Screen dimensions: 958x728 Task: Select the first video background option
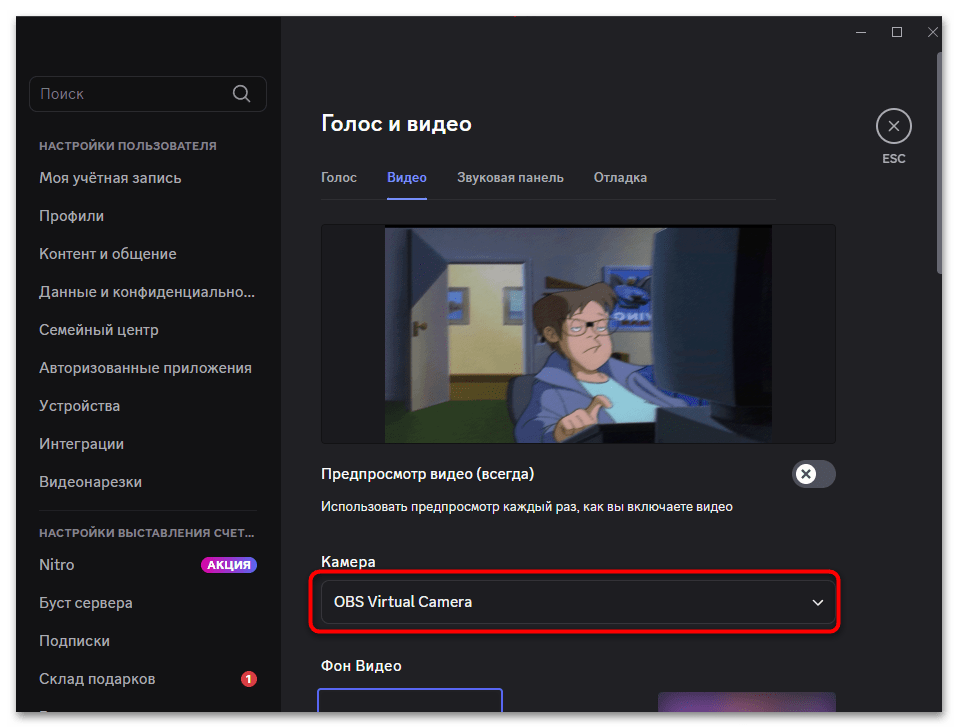[x=410, y=701]
